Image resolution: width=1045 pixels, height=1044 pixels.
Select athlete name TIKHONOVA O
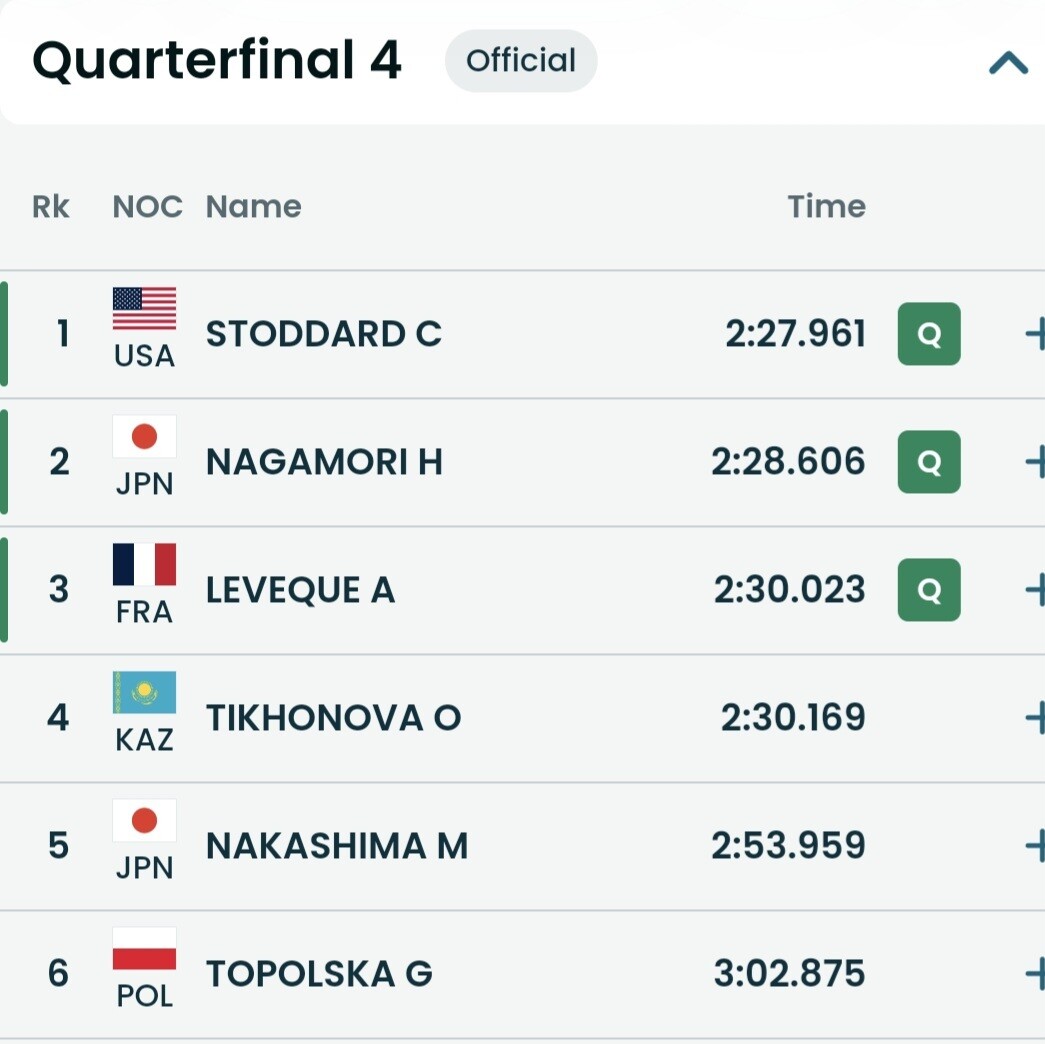[333, 718]
